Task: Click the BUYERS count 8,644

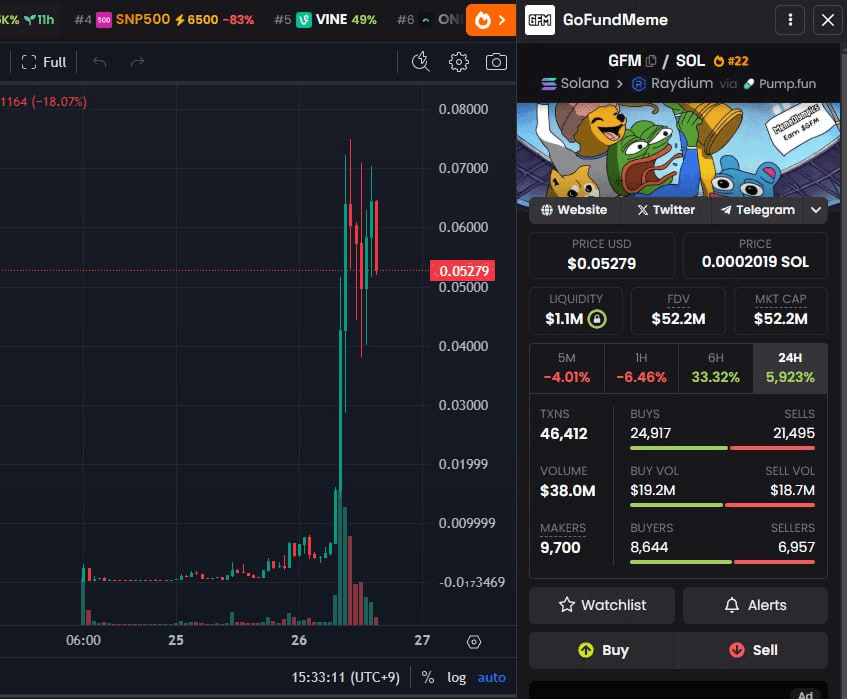Action: coord(649,547)
